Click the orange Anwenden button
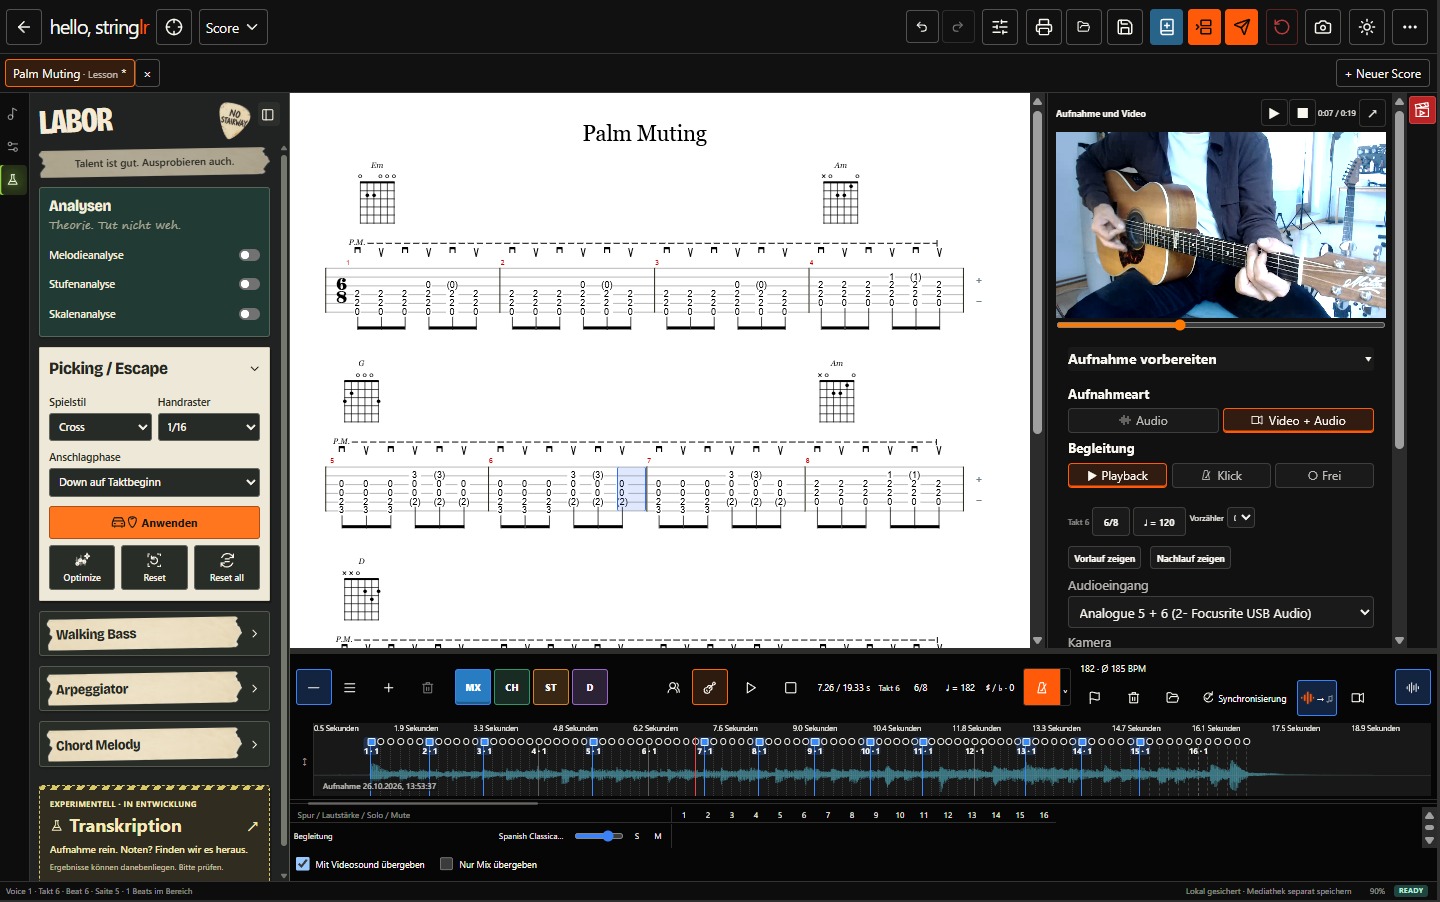 point(154,523)
